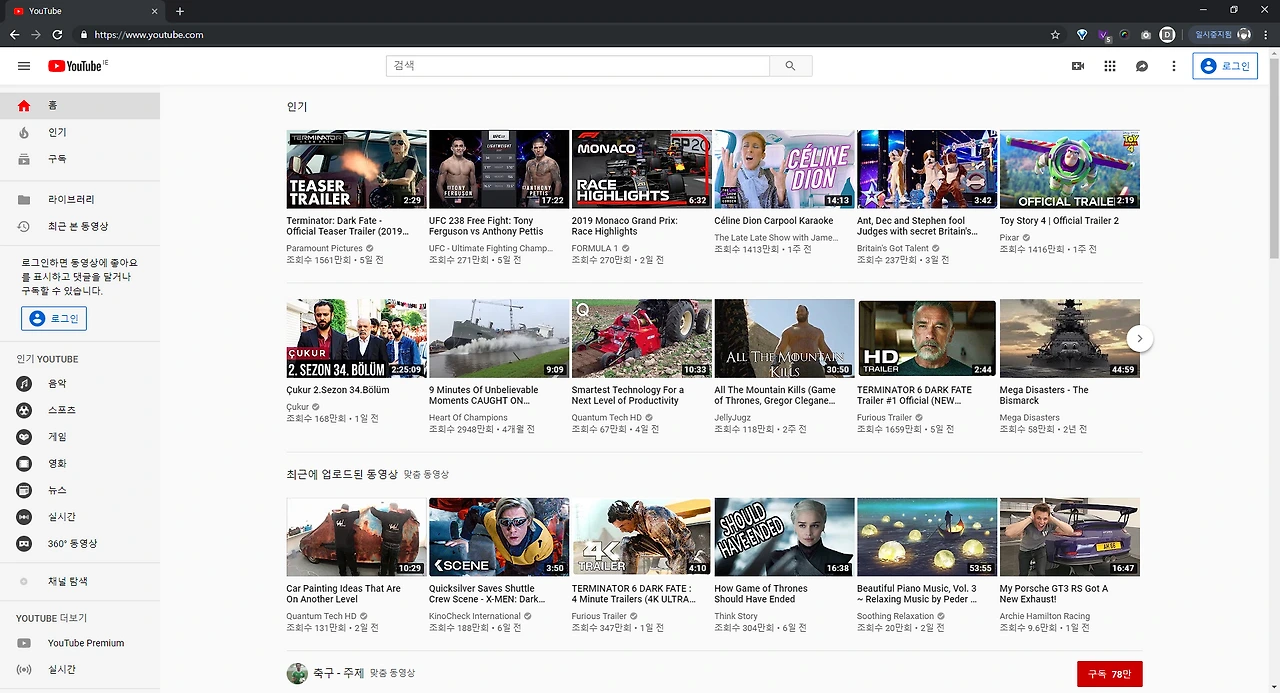Image resolution: width=1280 pixels, height=693 pixels.
Task: Open the live channel icon under 인기 YOUTUBE
Action: [x=24, y=517]
